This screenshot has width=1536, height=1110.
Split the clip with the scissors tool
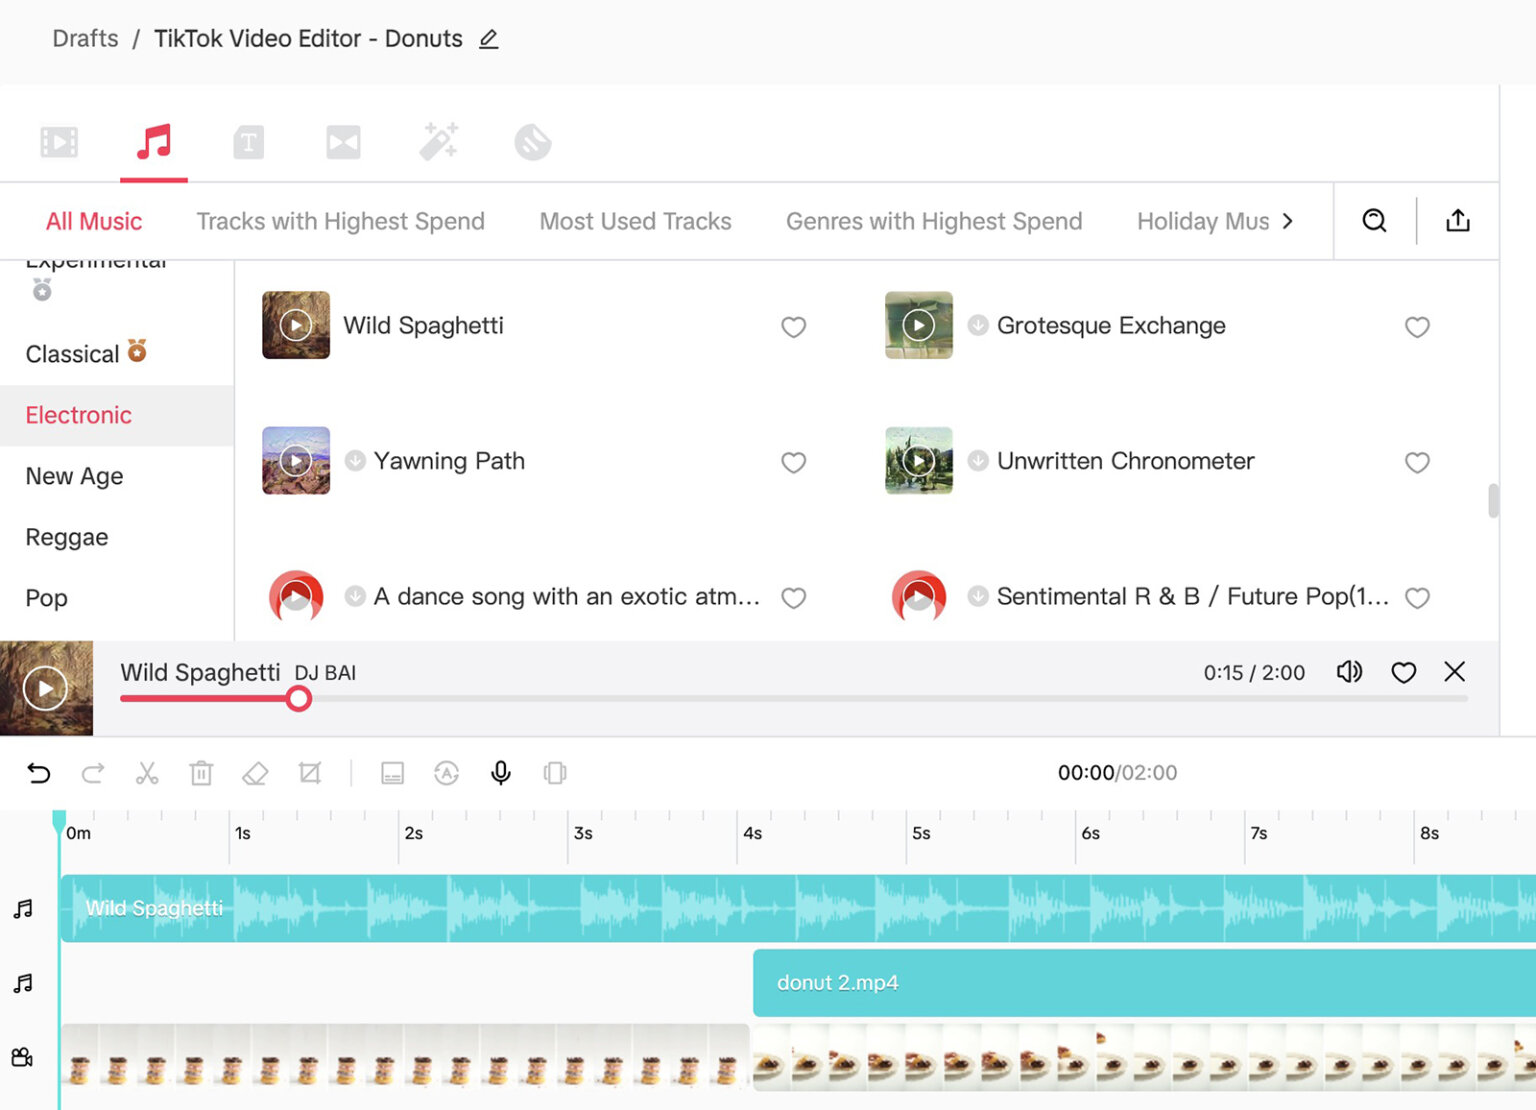(x=147, y=773)
